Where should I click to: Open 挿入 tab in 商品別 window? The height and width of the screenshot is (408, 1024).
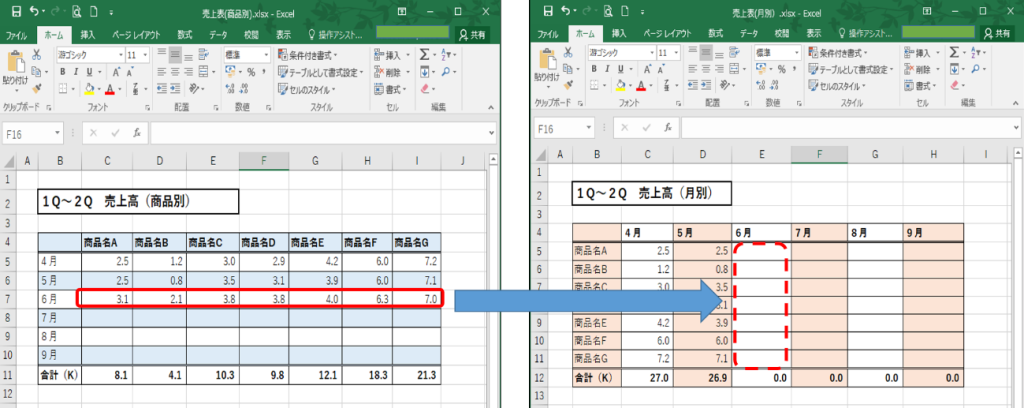coord(87,33)
